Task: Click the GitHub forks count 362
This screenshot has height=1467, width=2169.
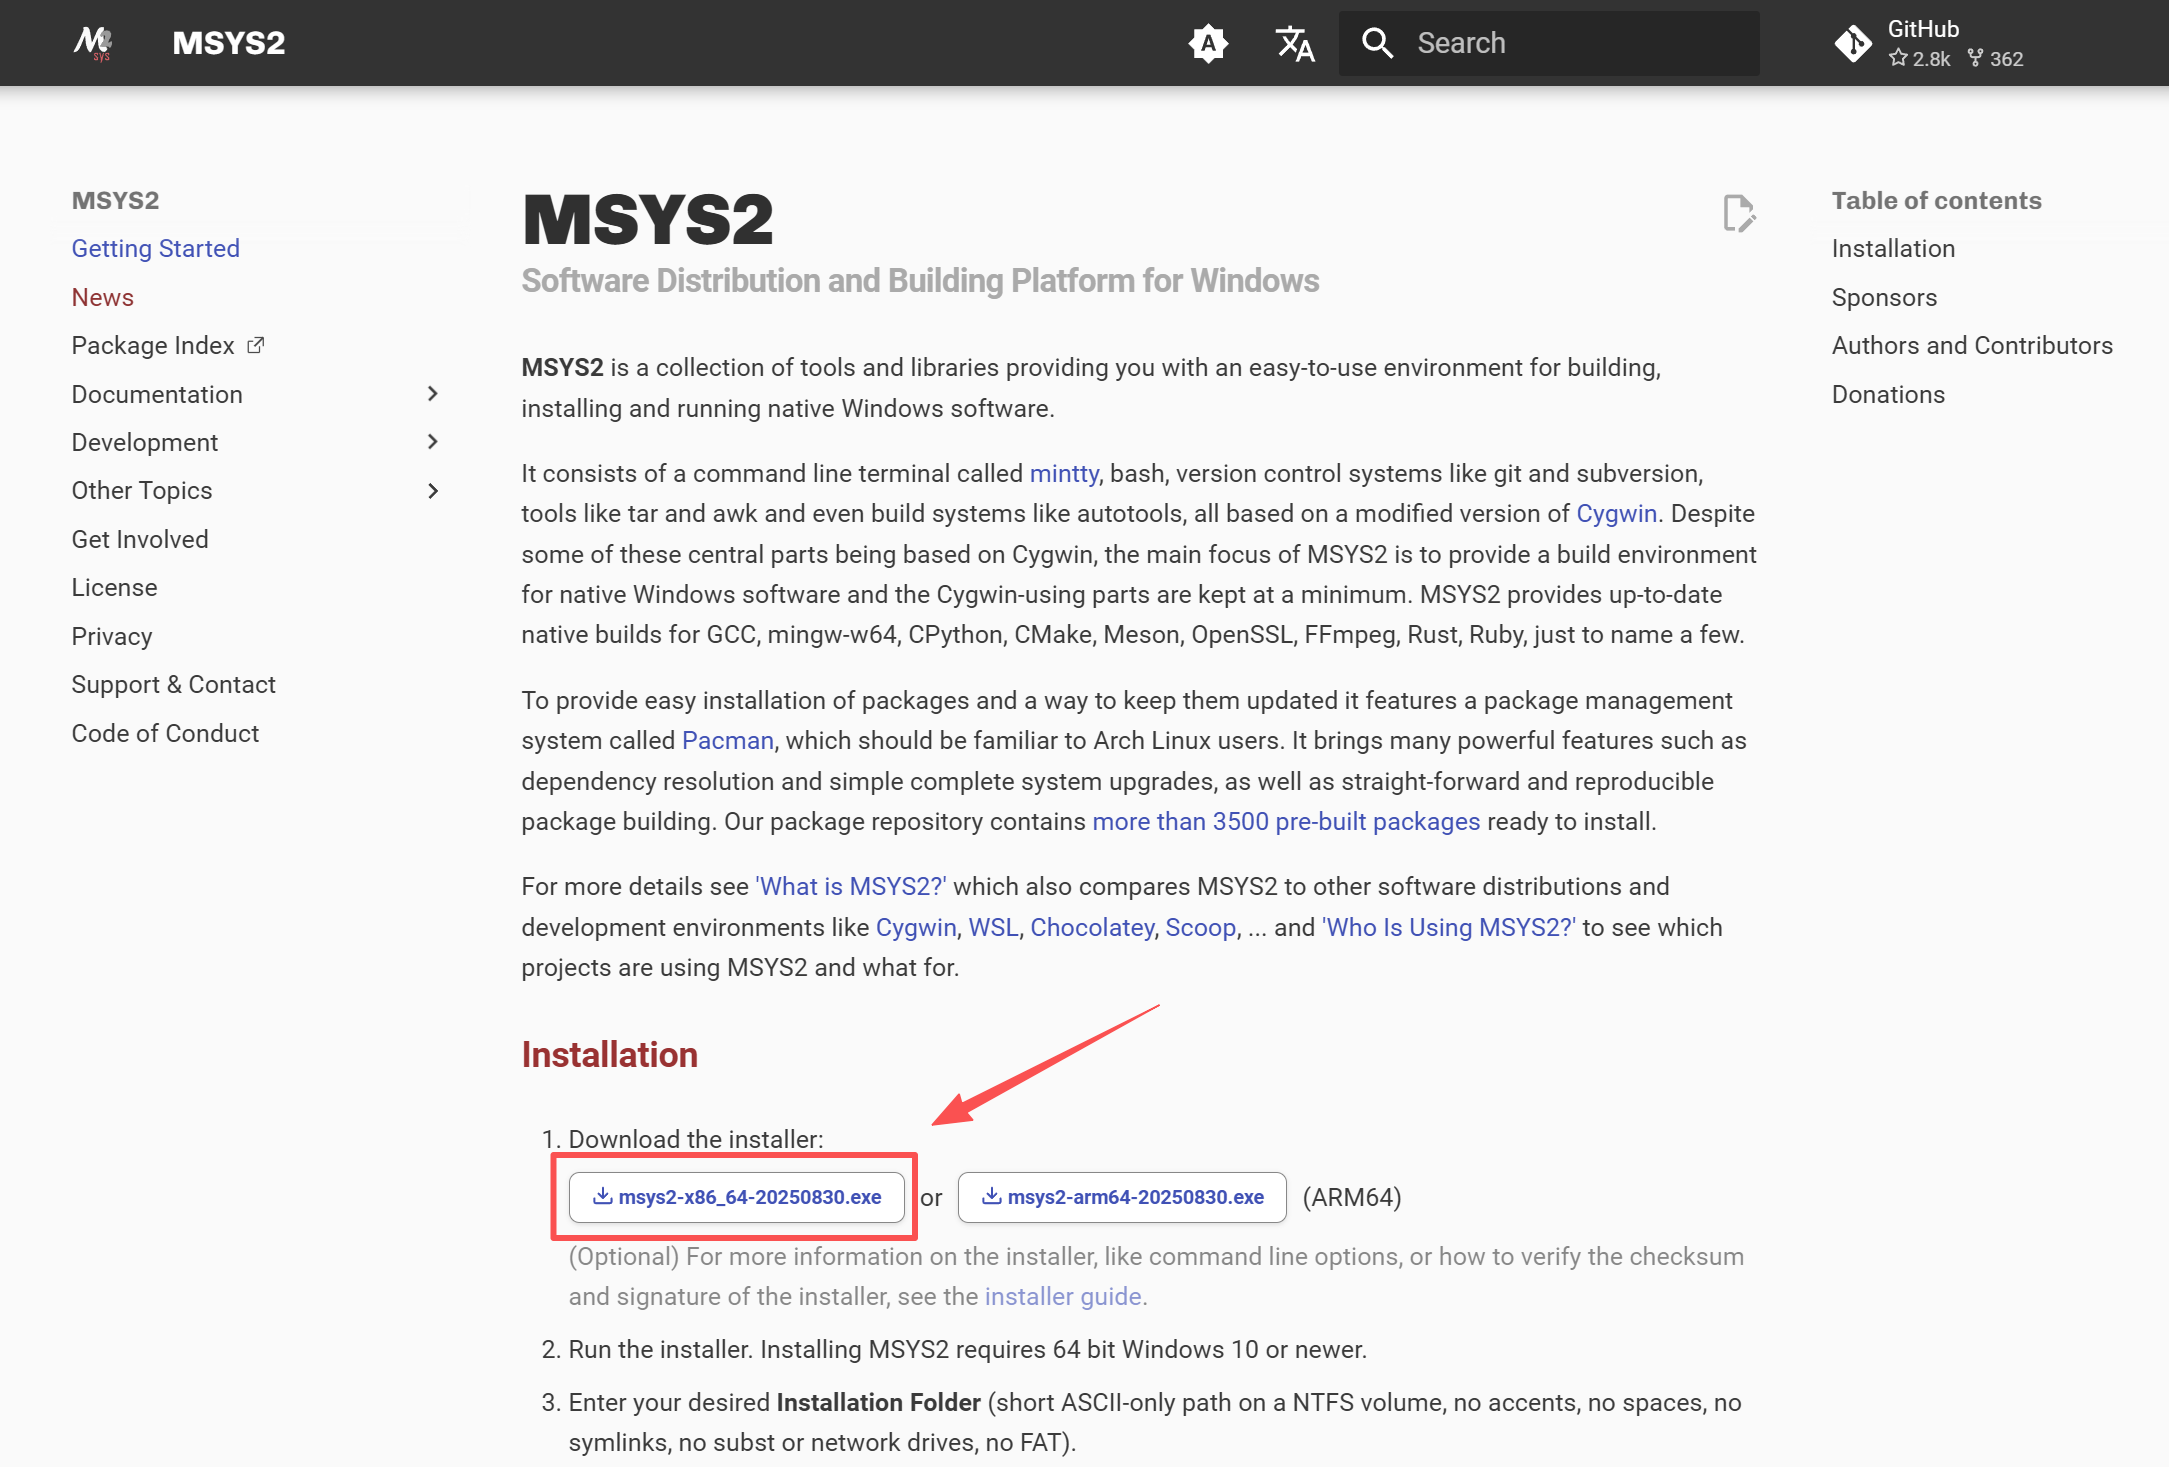Action: pyautogui.click(x=1996, y=59)
